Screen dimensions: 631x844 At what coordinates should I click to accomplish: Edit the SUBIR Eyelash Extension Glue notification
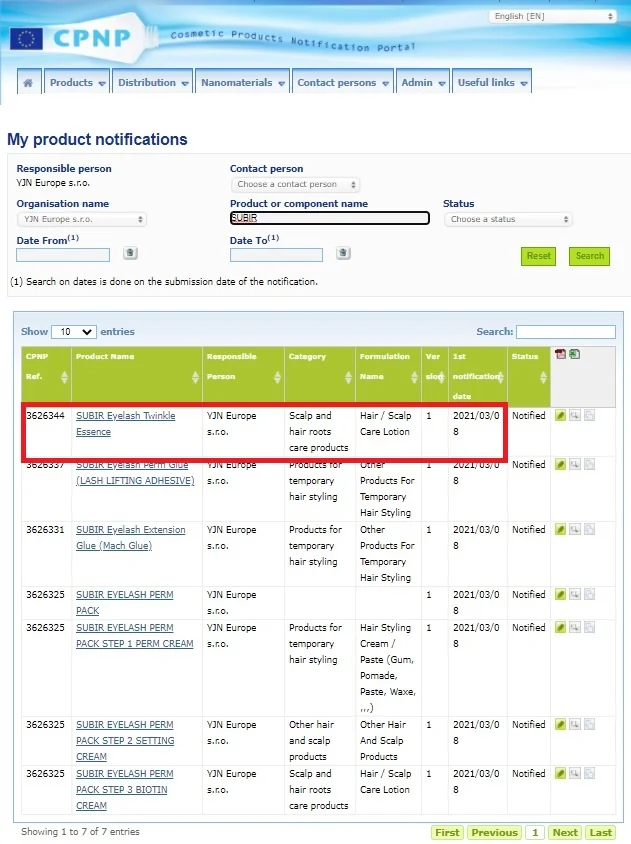coord(560,530)
